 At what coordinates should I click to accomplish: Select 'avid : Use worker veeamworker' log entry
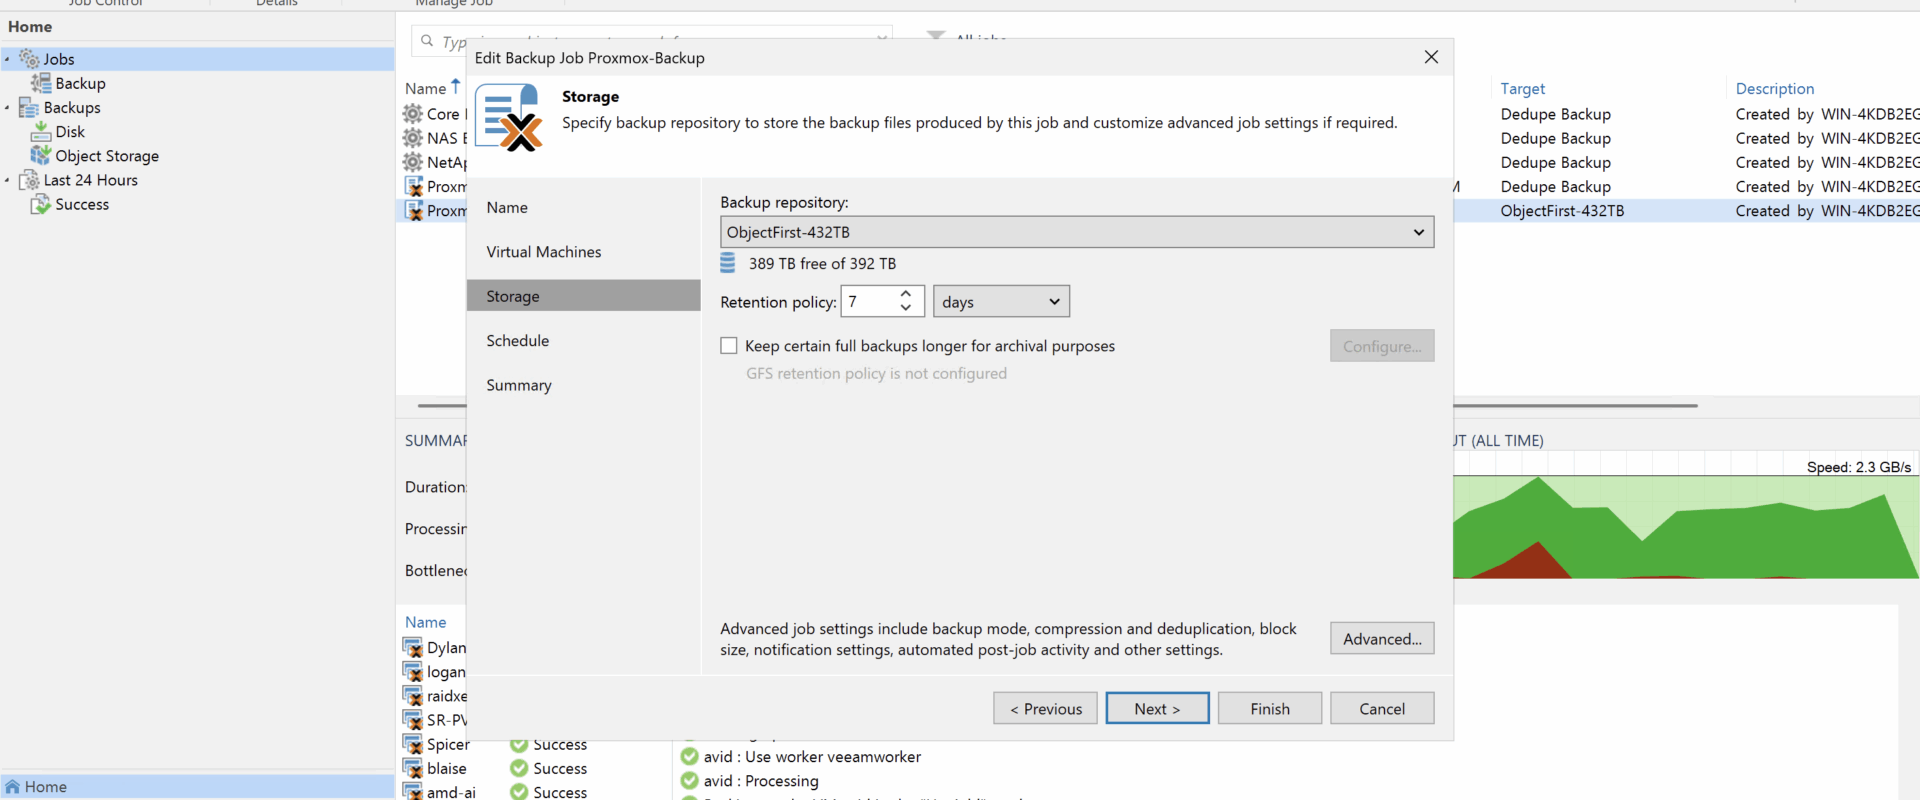[x=812, y=757]
